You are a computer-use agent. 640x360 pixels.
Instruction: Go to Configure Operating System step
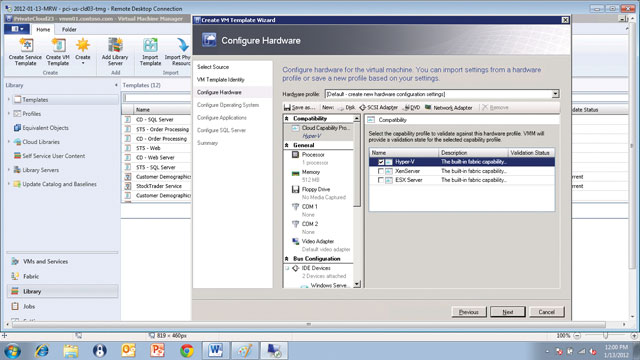pyautogui.click(x=228, y=105)
